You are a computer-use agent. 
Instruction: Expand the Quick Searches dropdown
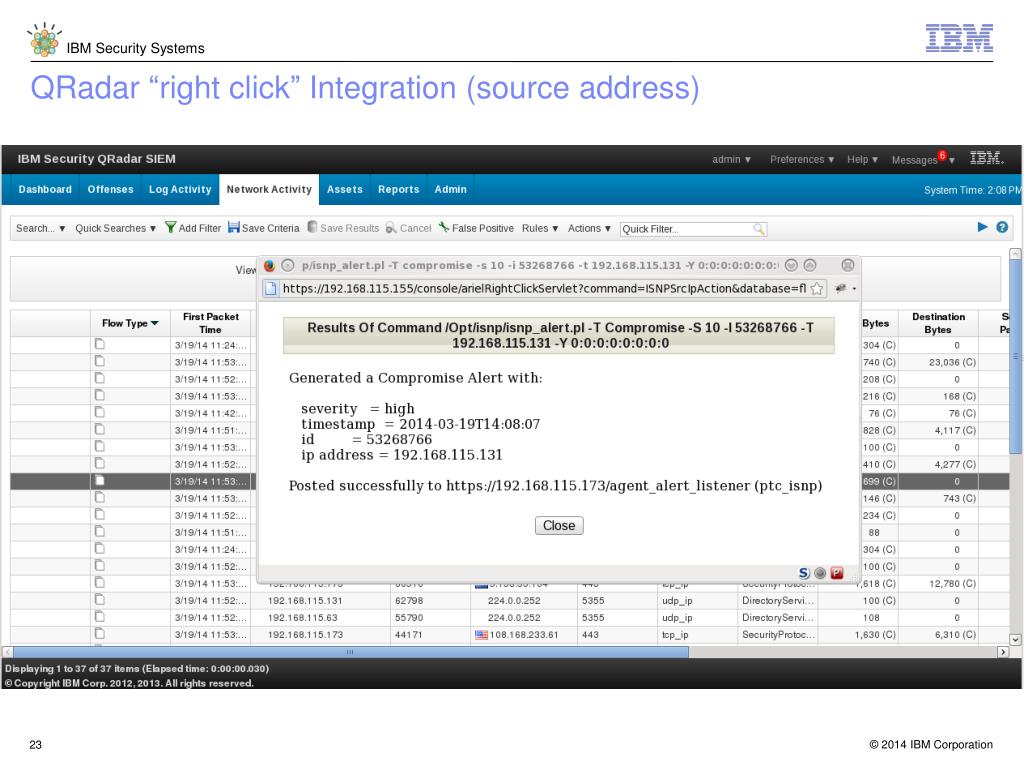tap(115, 228)
